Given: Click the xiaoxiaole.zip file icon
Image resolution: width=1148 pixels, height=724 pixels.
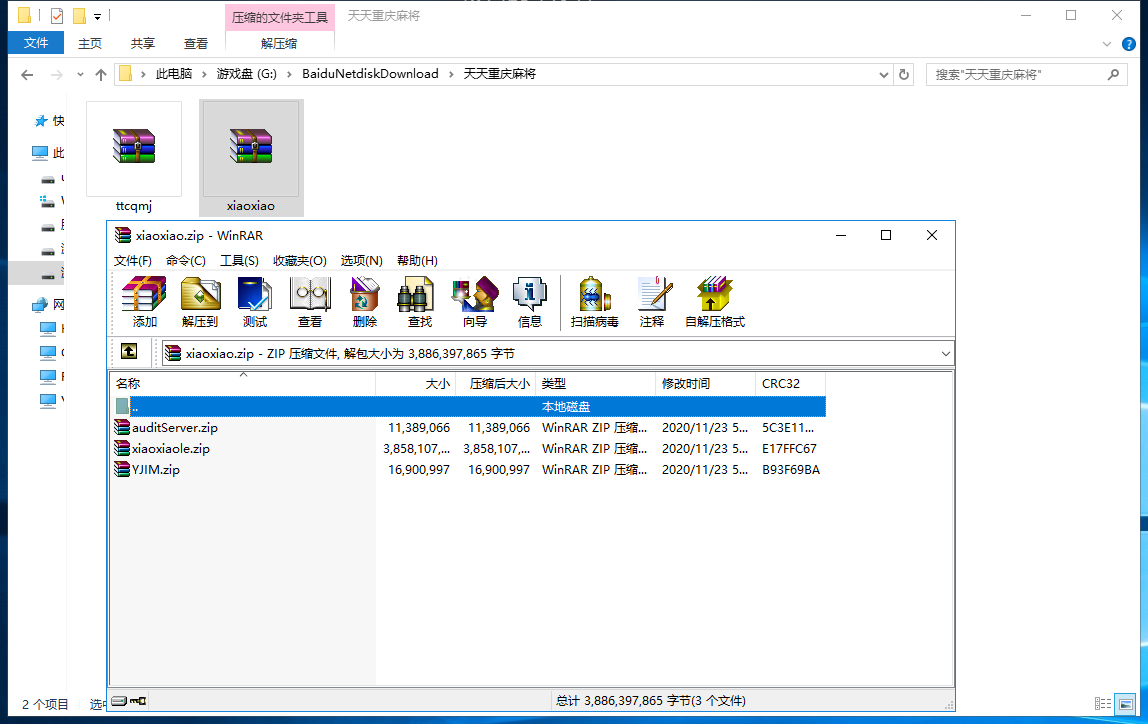Looking at the screenshot, I should [122, 448].
